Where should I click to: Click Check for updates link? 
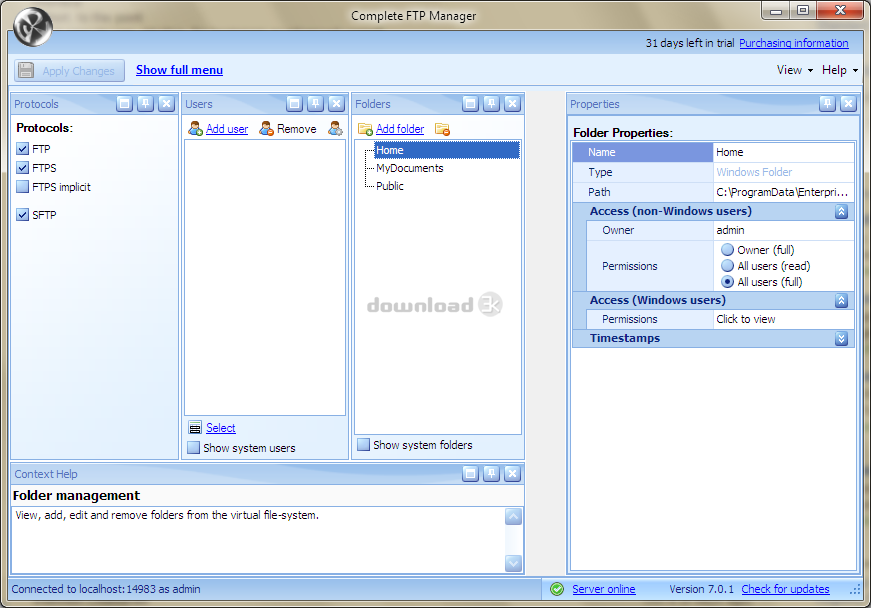pos(785,589)
